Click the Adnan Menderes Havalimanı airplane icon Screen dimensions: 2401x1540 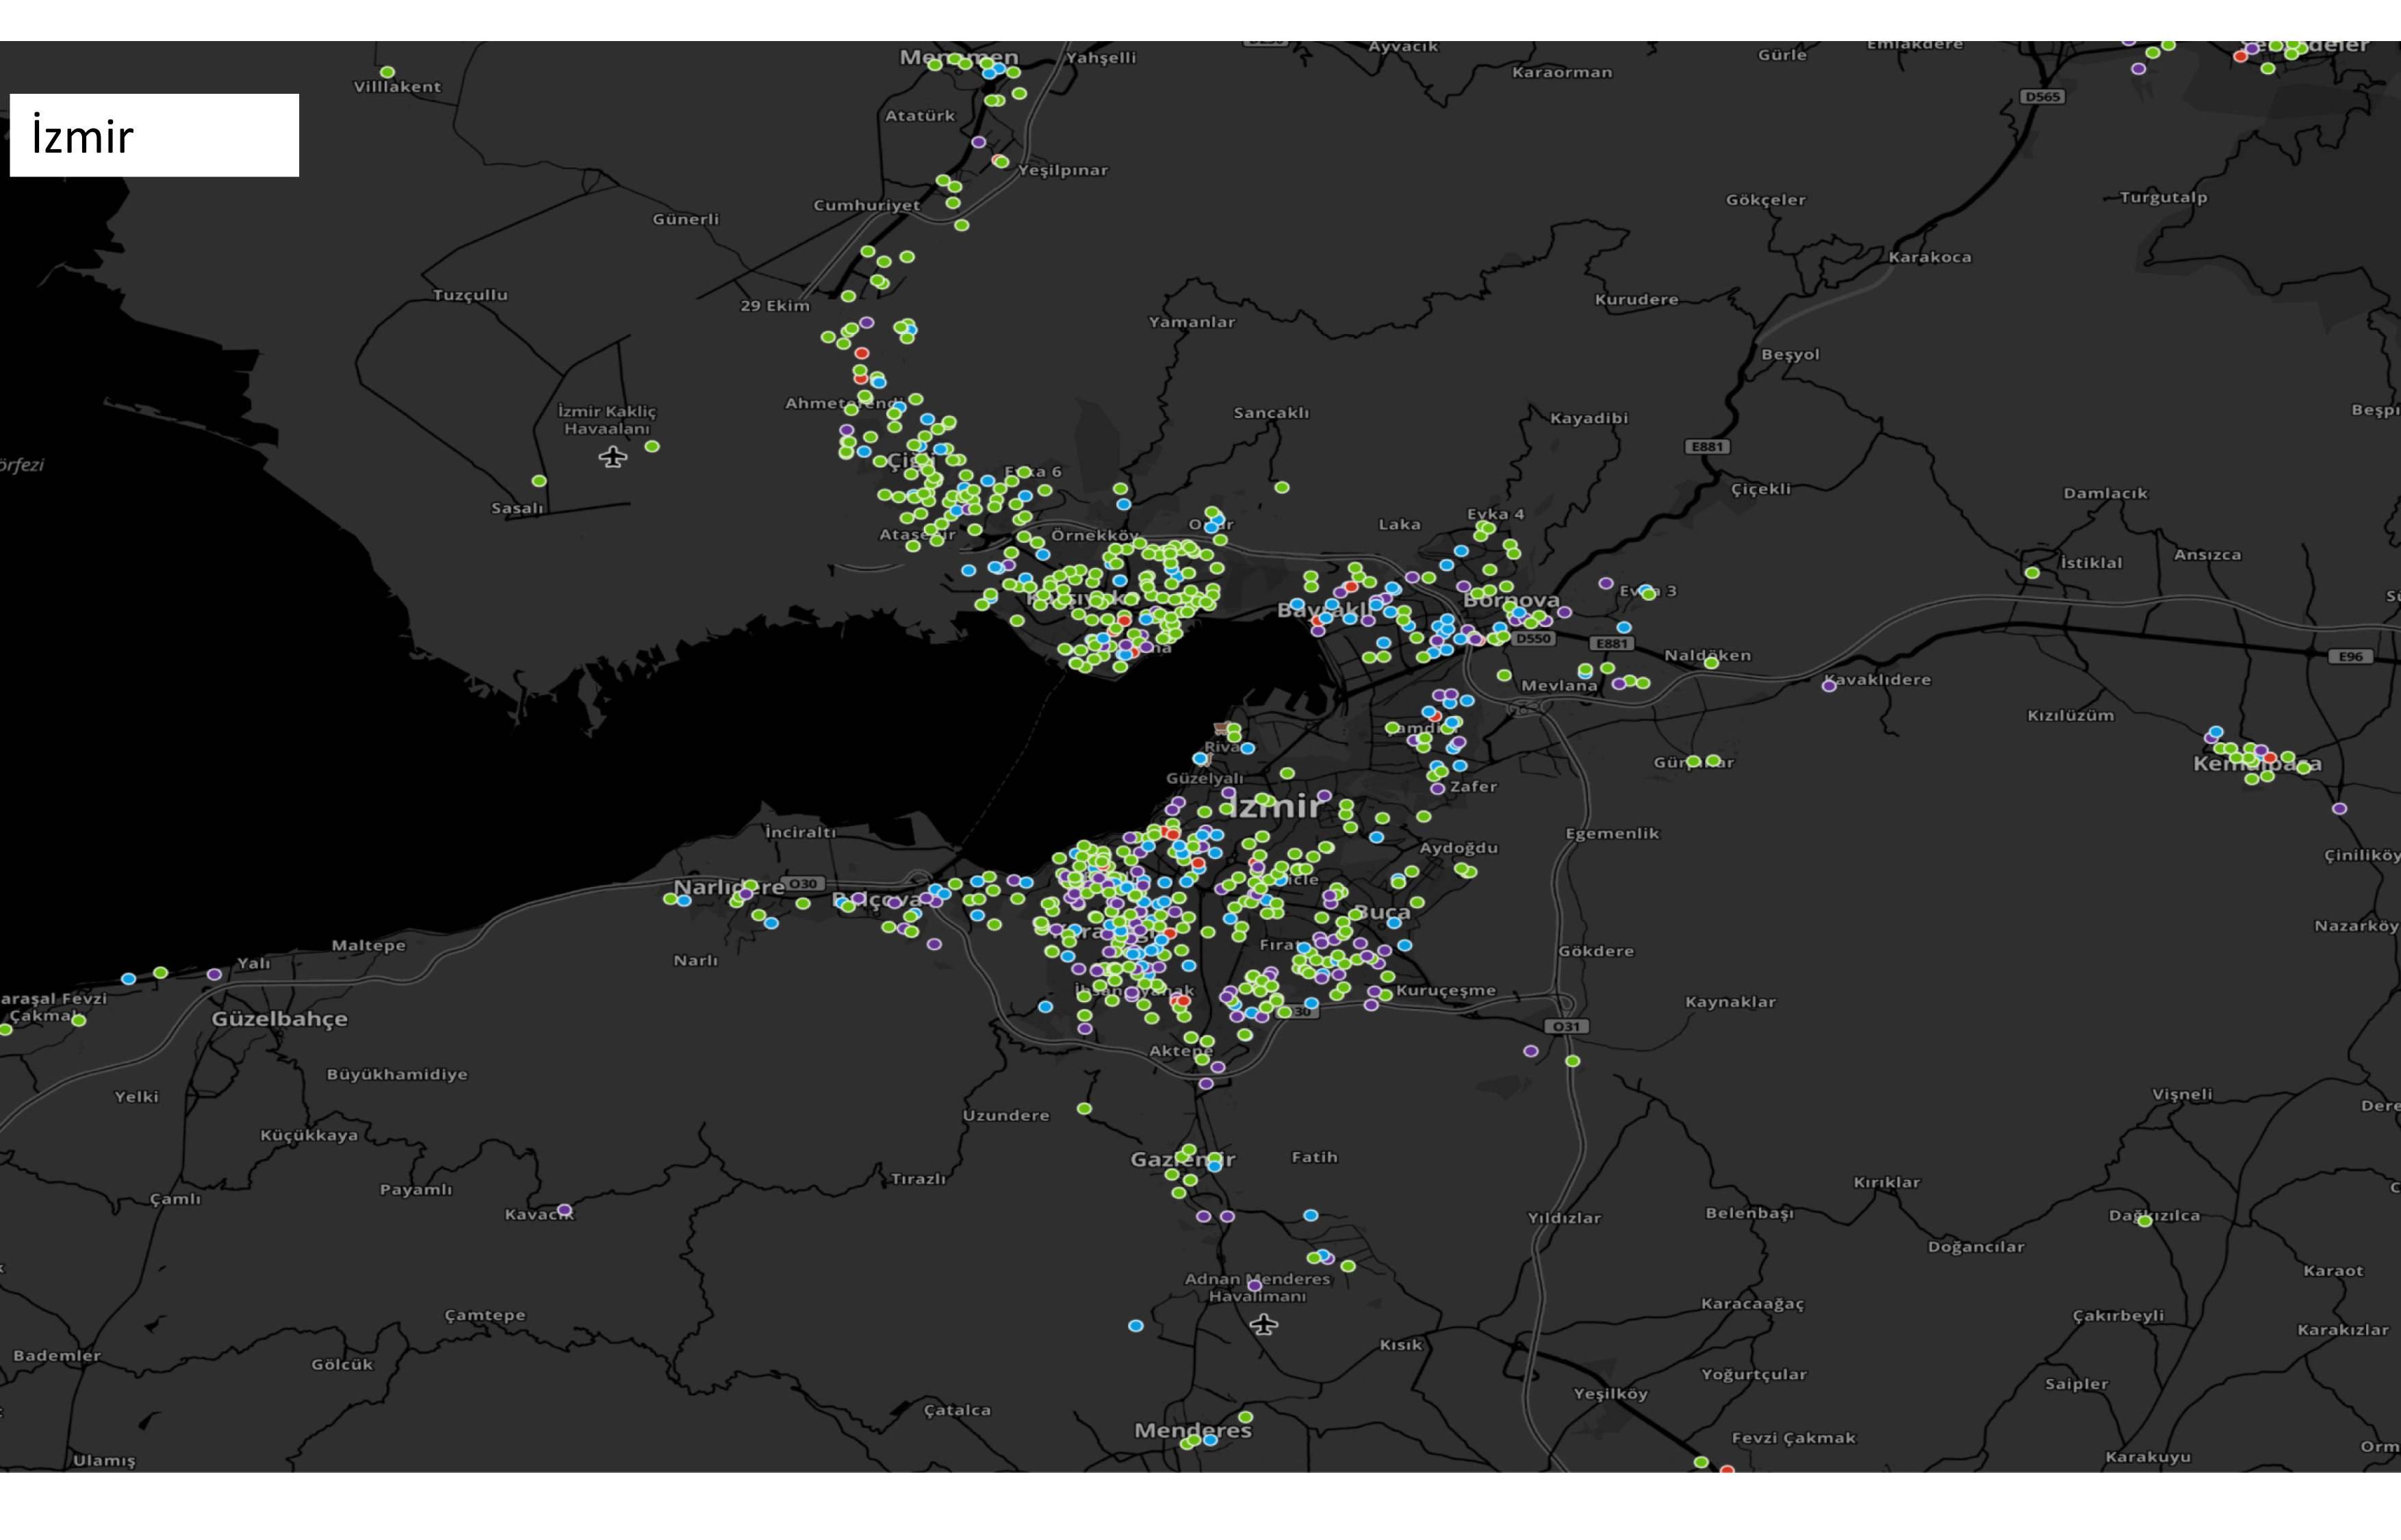1264,1325
